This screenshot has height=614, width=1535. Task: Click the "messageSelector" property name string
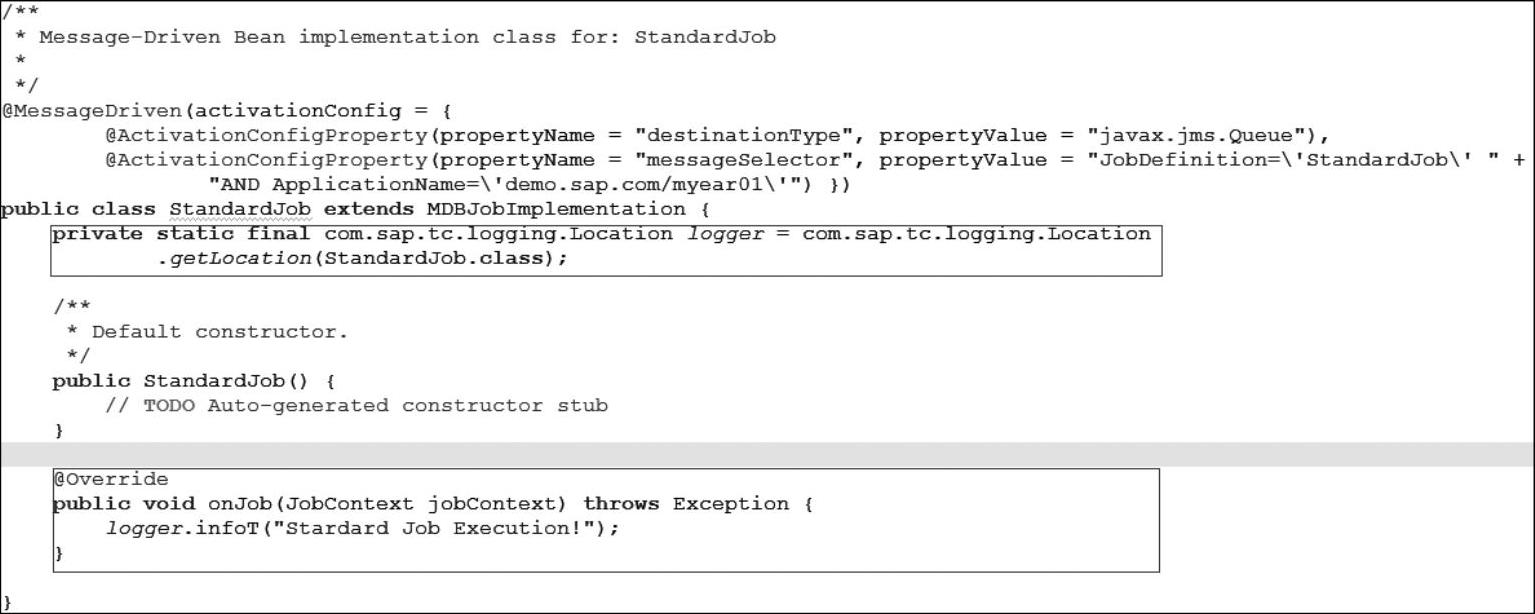tap(745, 160)
